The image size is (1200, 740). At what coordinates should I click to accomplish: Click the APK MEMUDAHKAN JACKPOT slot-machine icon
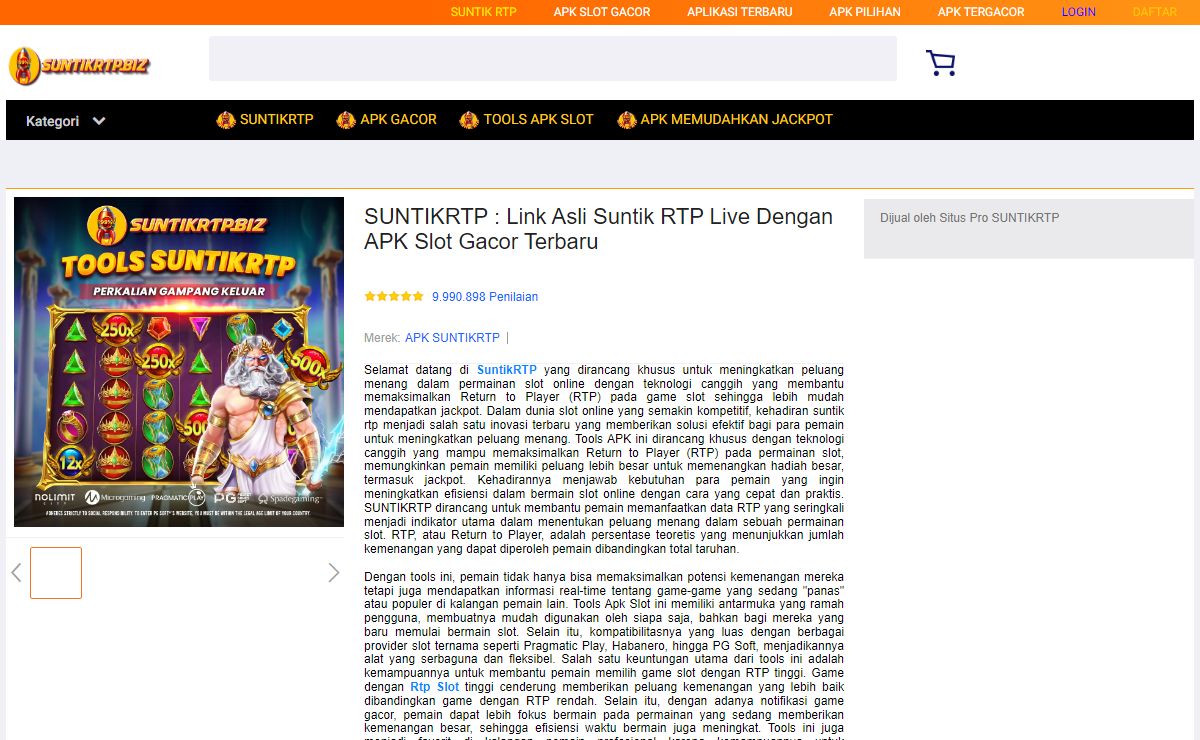tap(627, 120)
